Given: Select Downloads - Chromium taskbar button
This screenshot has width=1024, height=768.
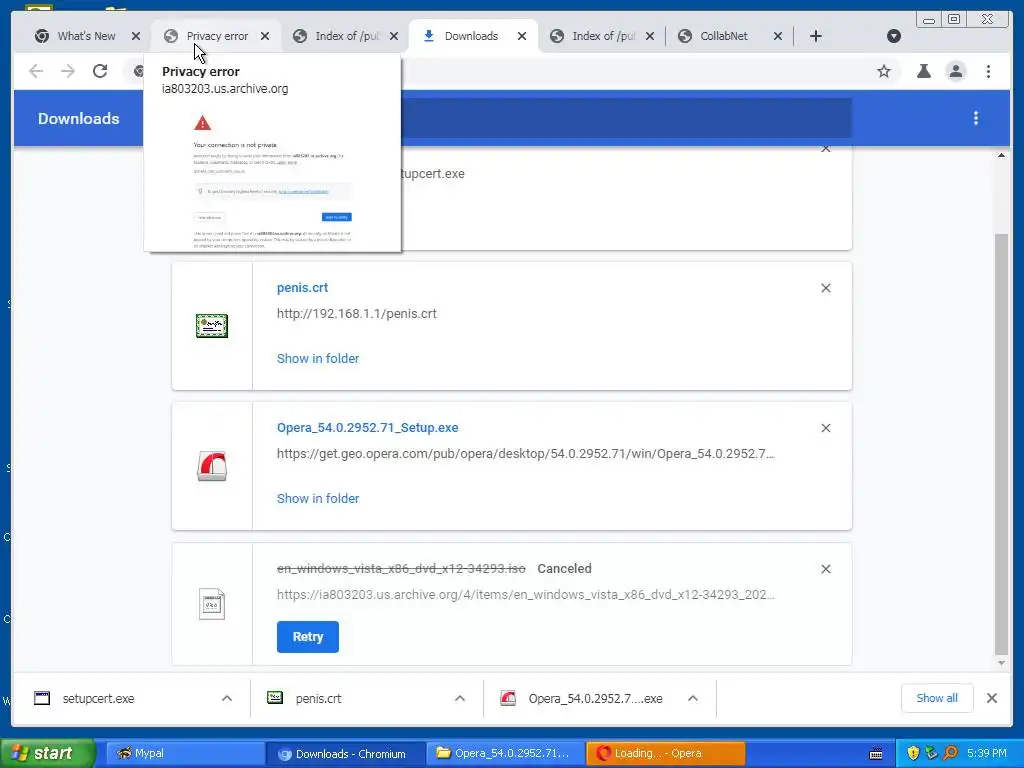Looking at the screenshot, I should (345, 754).
